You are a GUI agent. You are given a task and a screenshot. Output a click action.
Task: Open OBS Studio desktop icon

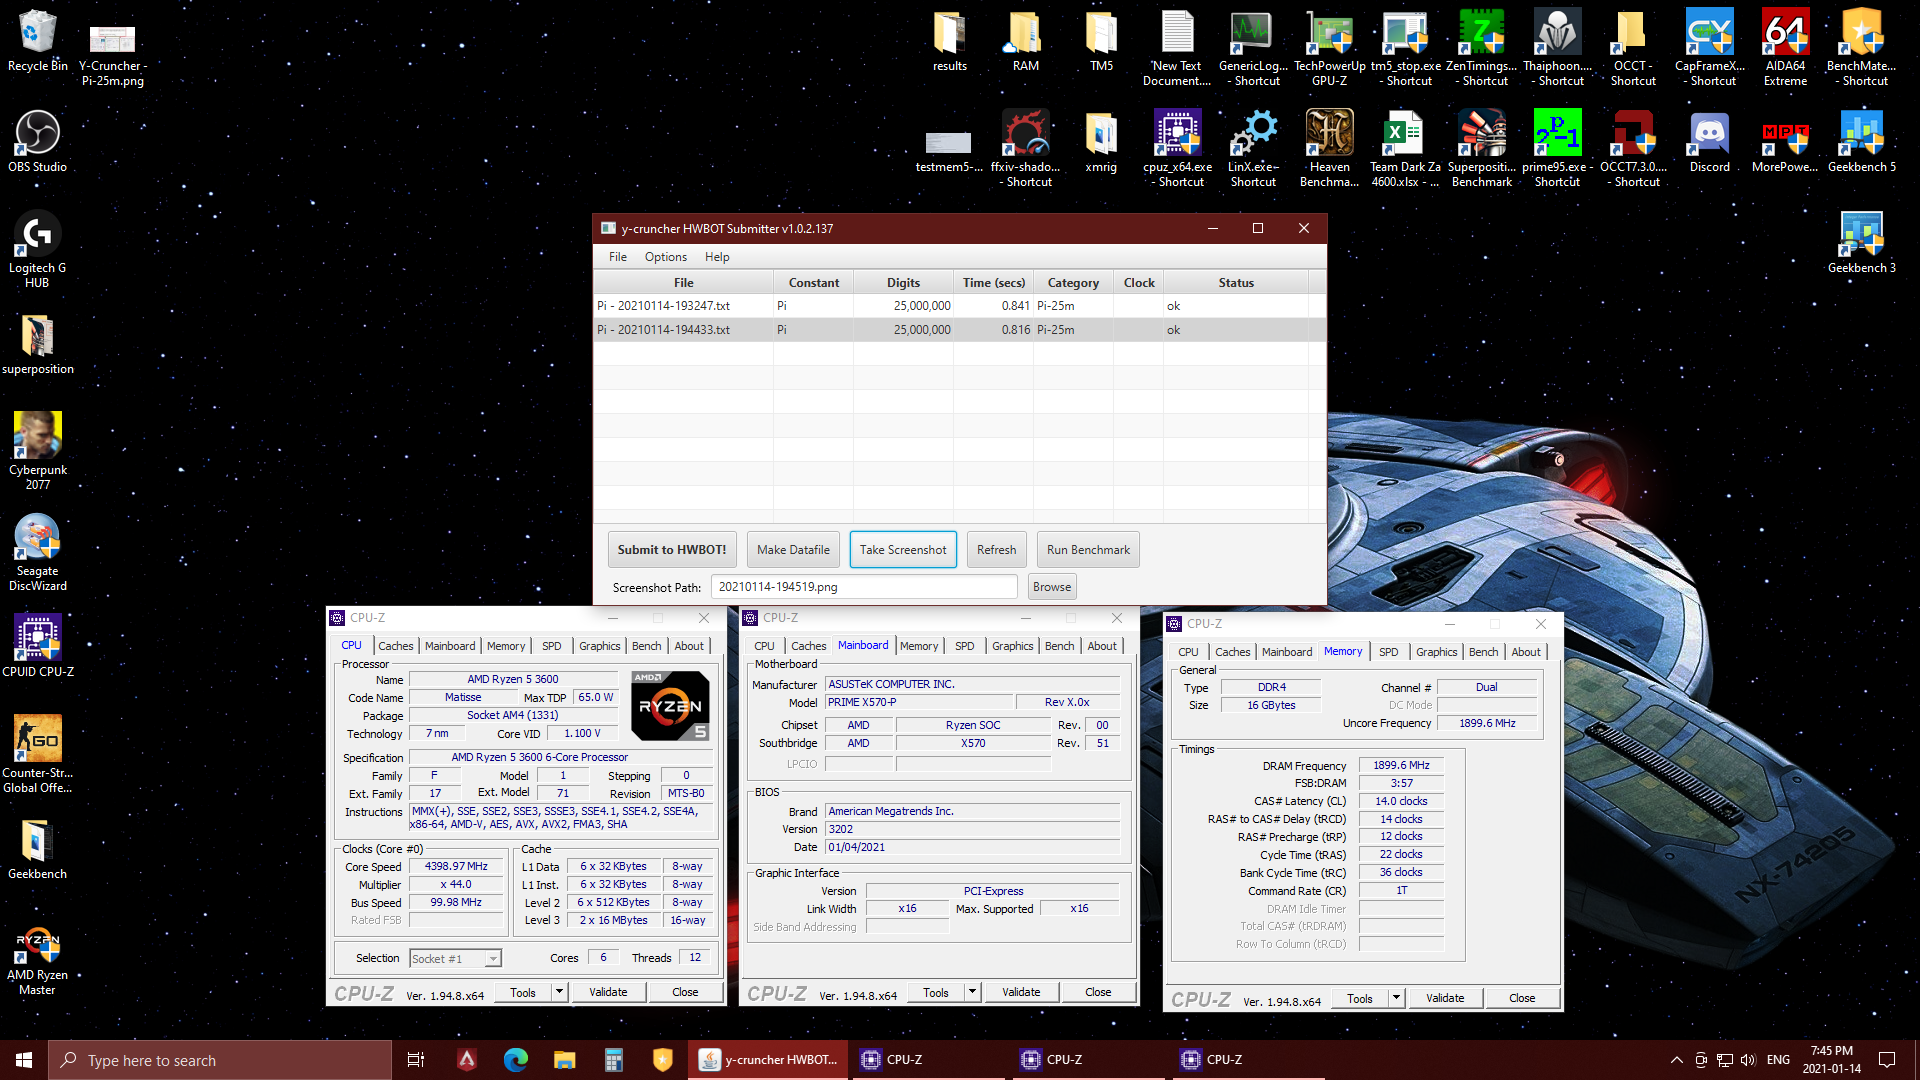(38, 141)
